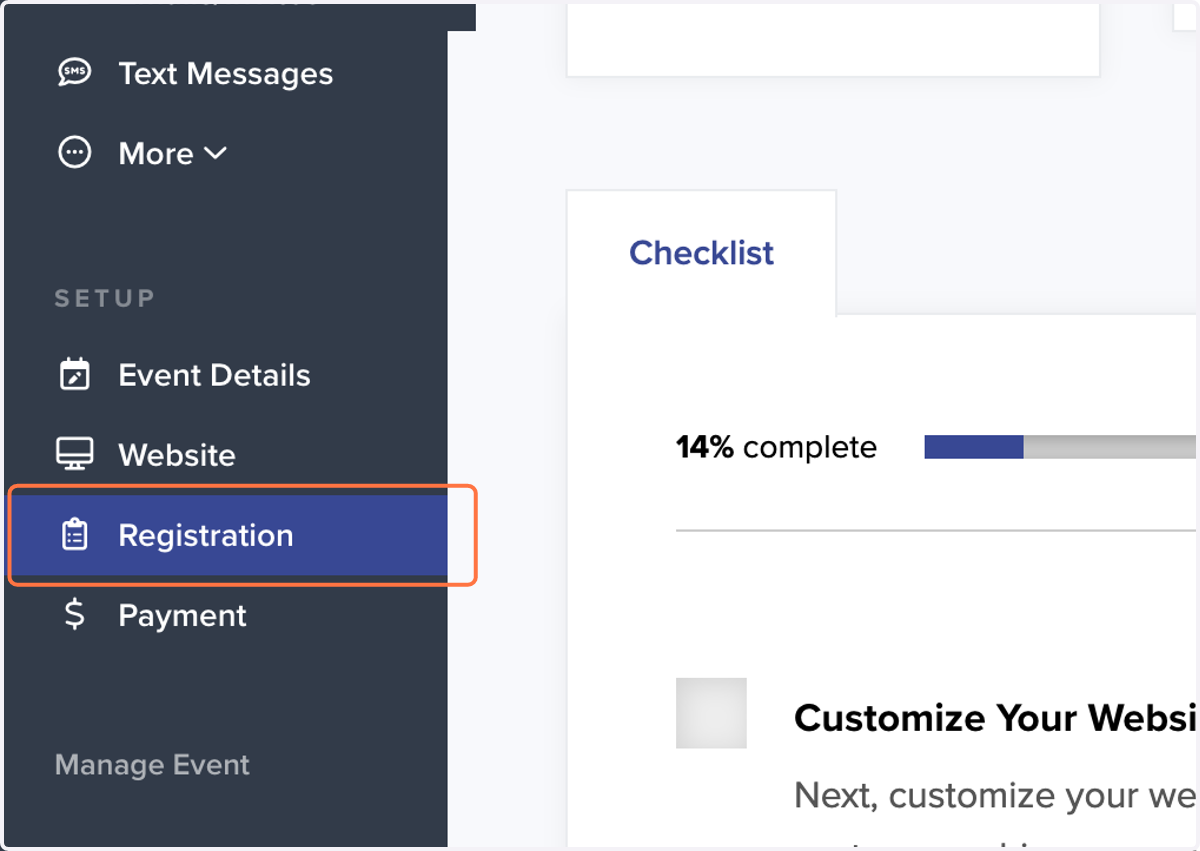Click the Payment dollar sign icon

[75, 615]
